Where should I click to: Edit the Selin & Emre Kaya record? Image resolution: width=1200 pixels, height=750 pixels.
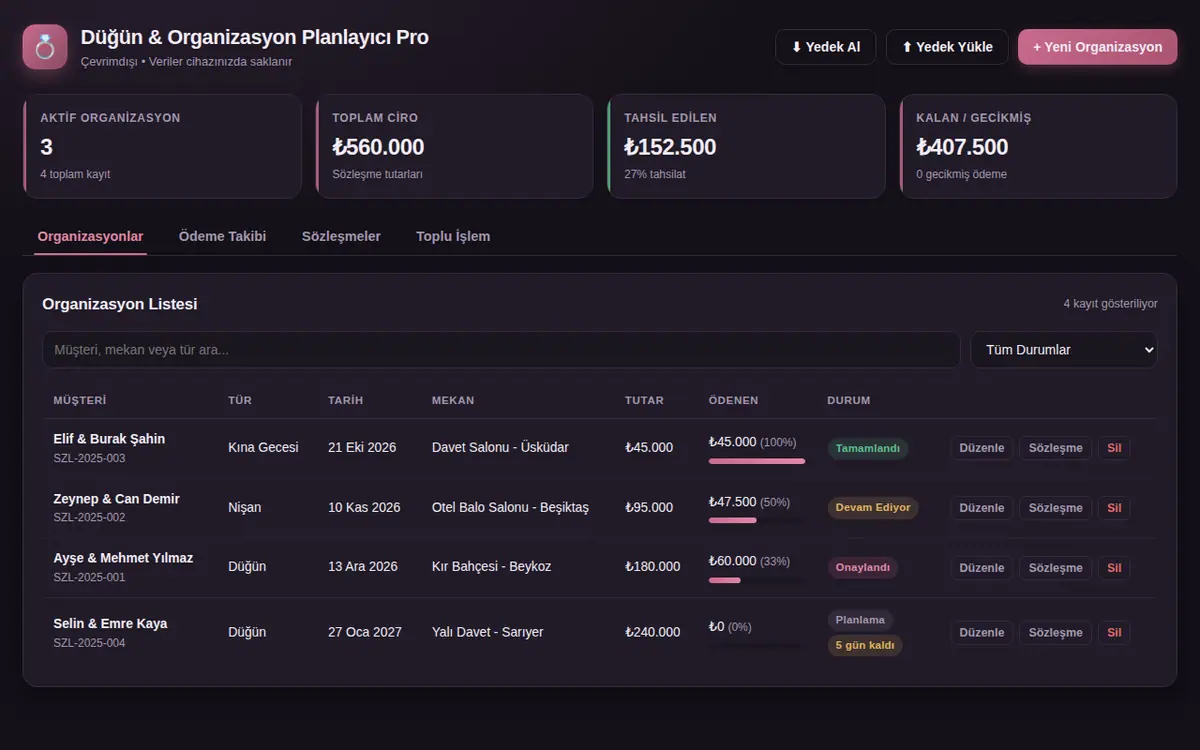982,633
